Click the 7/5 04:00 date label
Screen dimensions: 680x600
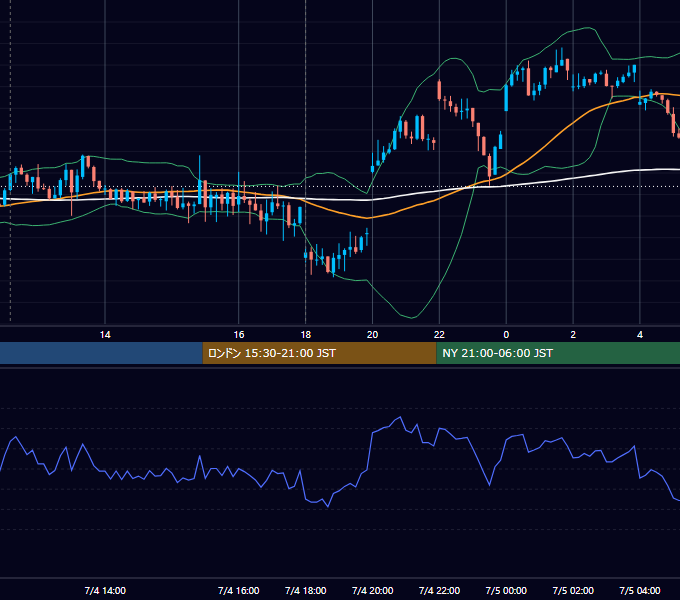tap(640, 590)
